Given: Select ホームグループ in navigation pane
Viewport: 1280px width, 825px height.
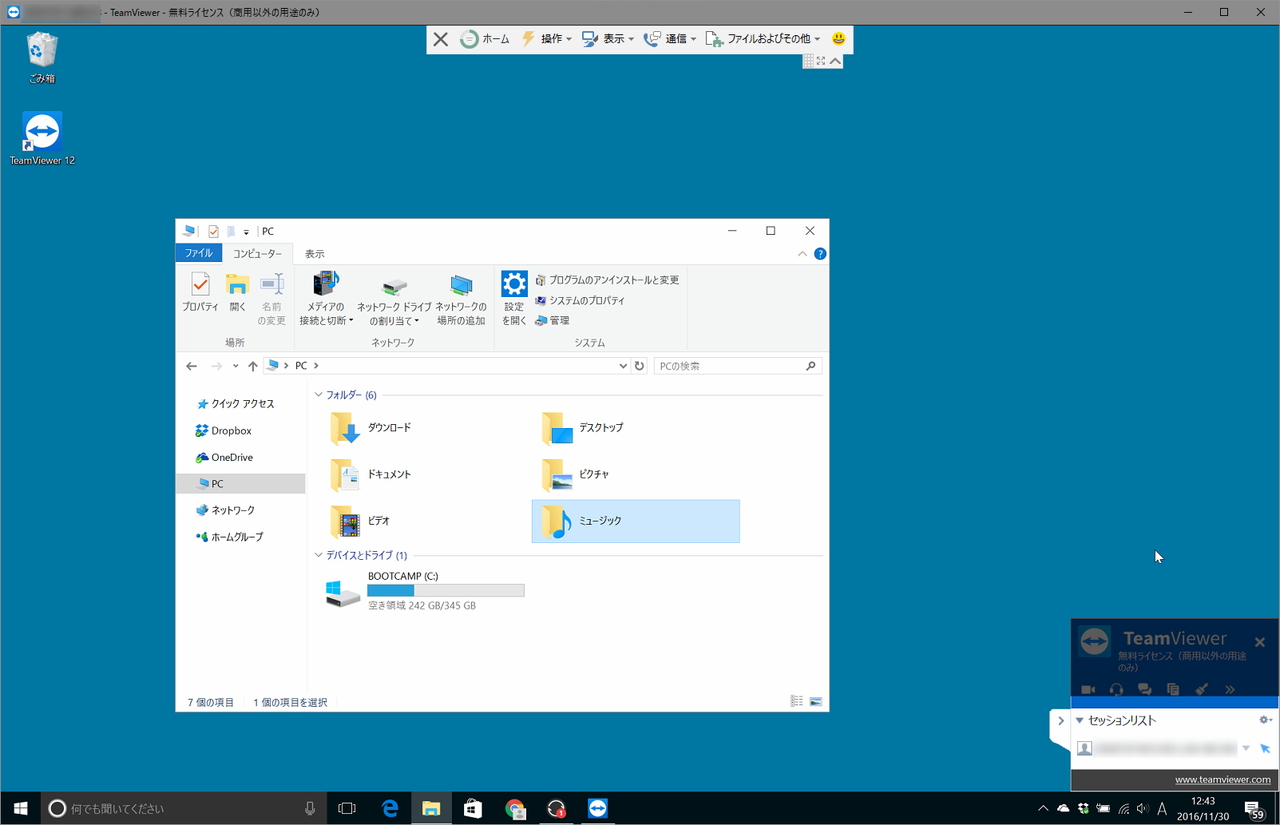Looking at the screenshot, I should pyautogui.click(x=229, y=537).
